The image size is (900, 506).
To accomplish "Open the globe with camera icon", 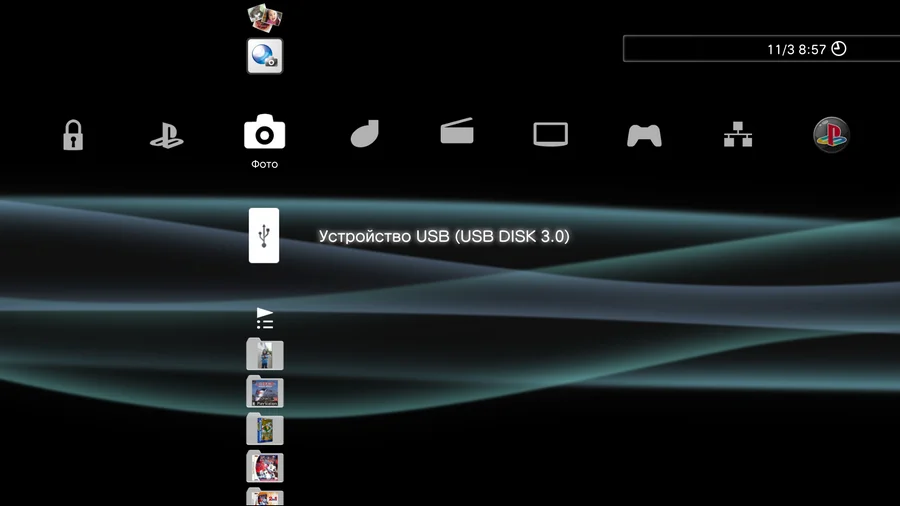I will [x=265, y=56].
